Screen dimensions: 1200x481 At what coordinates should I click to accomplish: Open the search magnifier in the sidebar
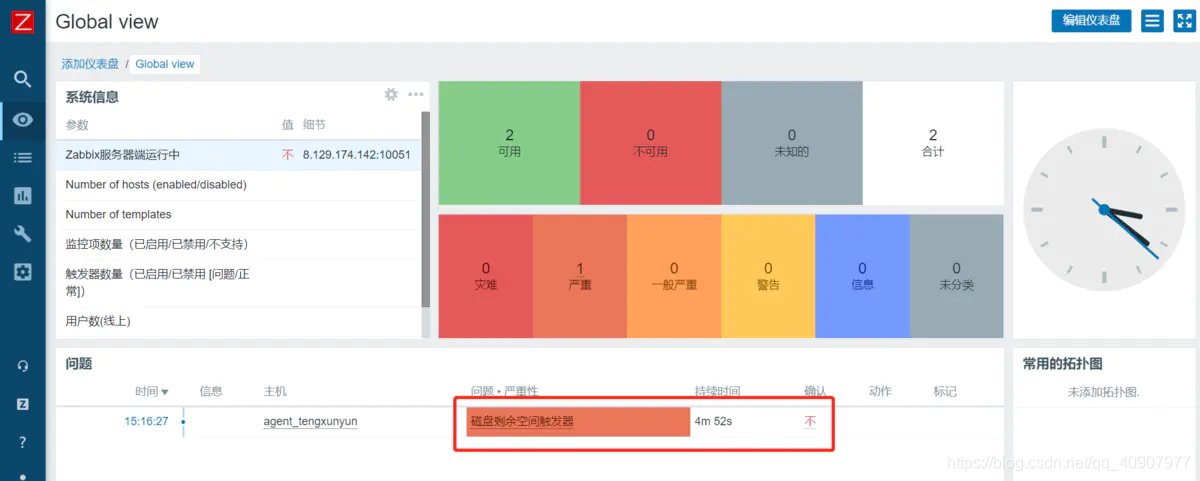[22, 79]
